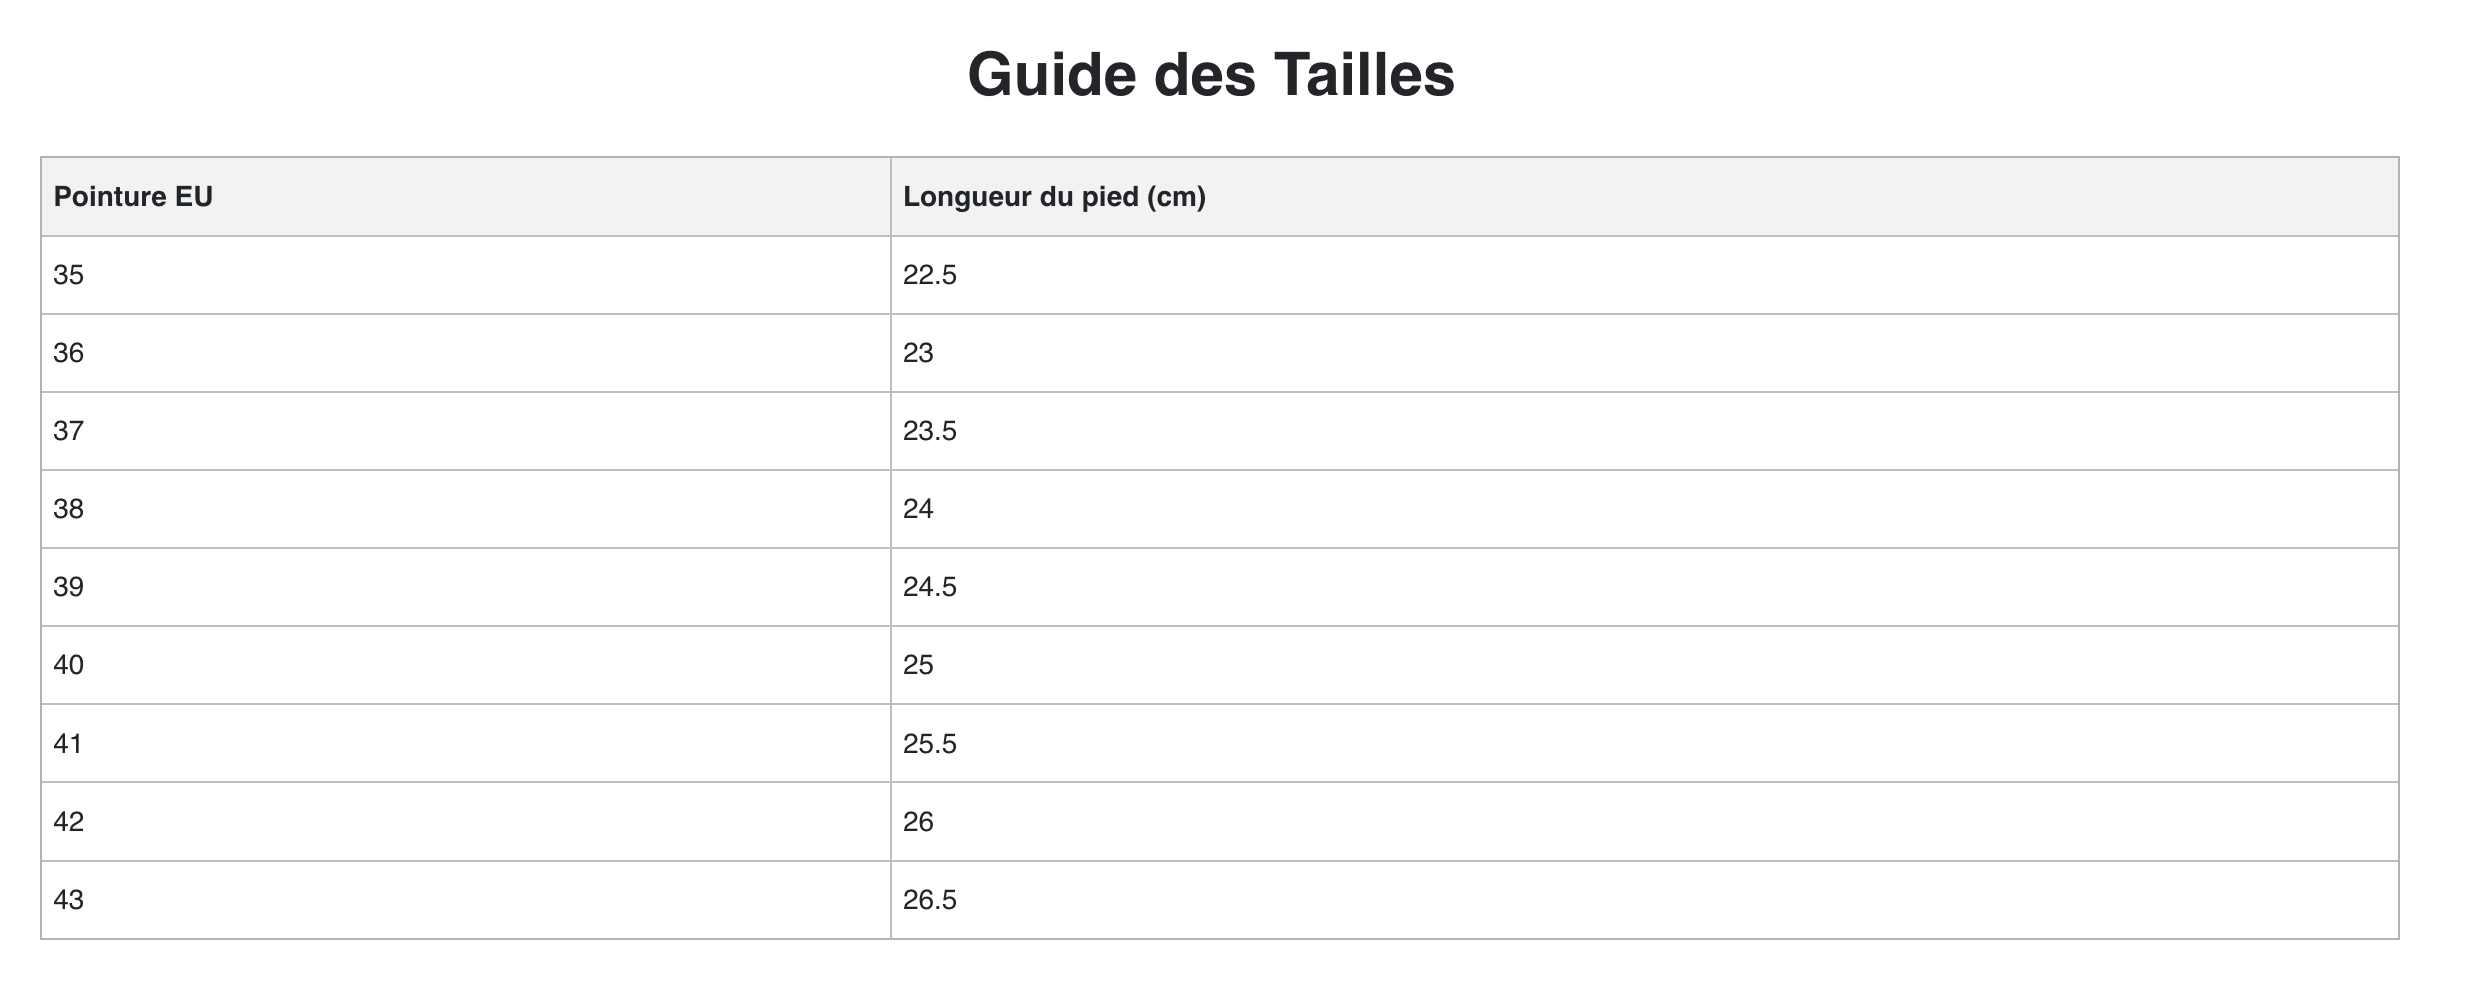Select the Pointure EU column header
Screen dimensions: 2488x982
[466, 197]
